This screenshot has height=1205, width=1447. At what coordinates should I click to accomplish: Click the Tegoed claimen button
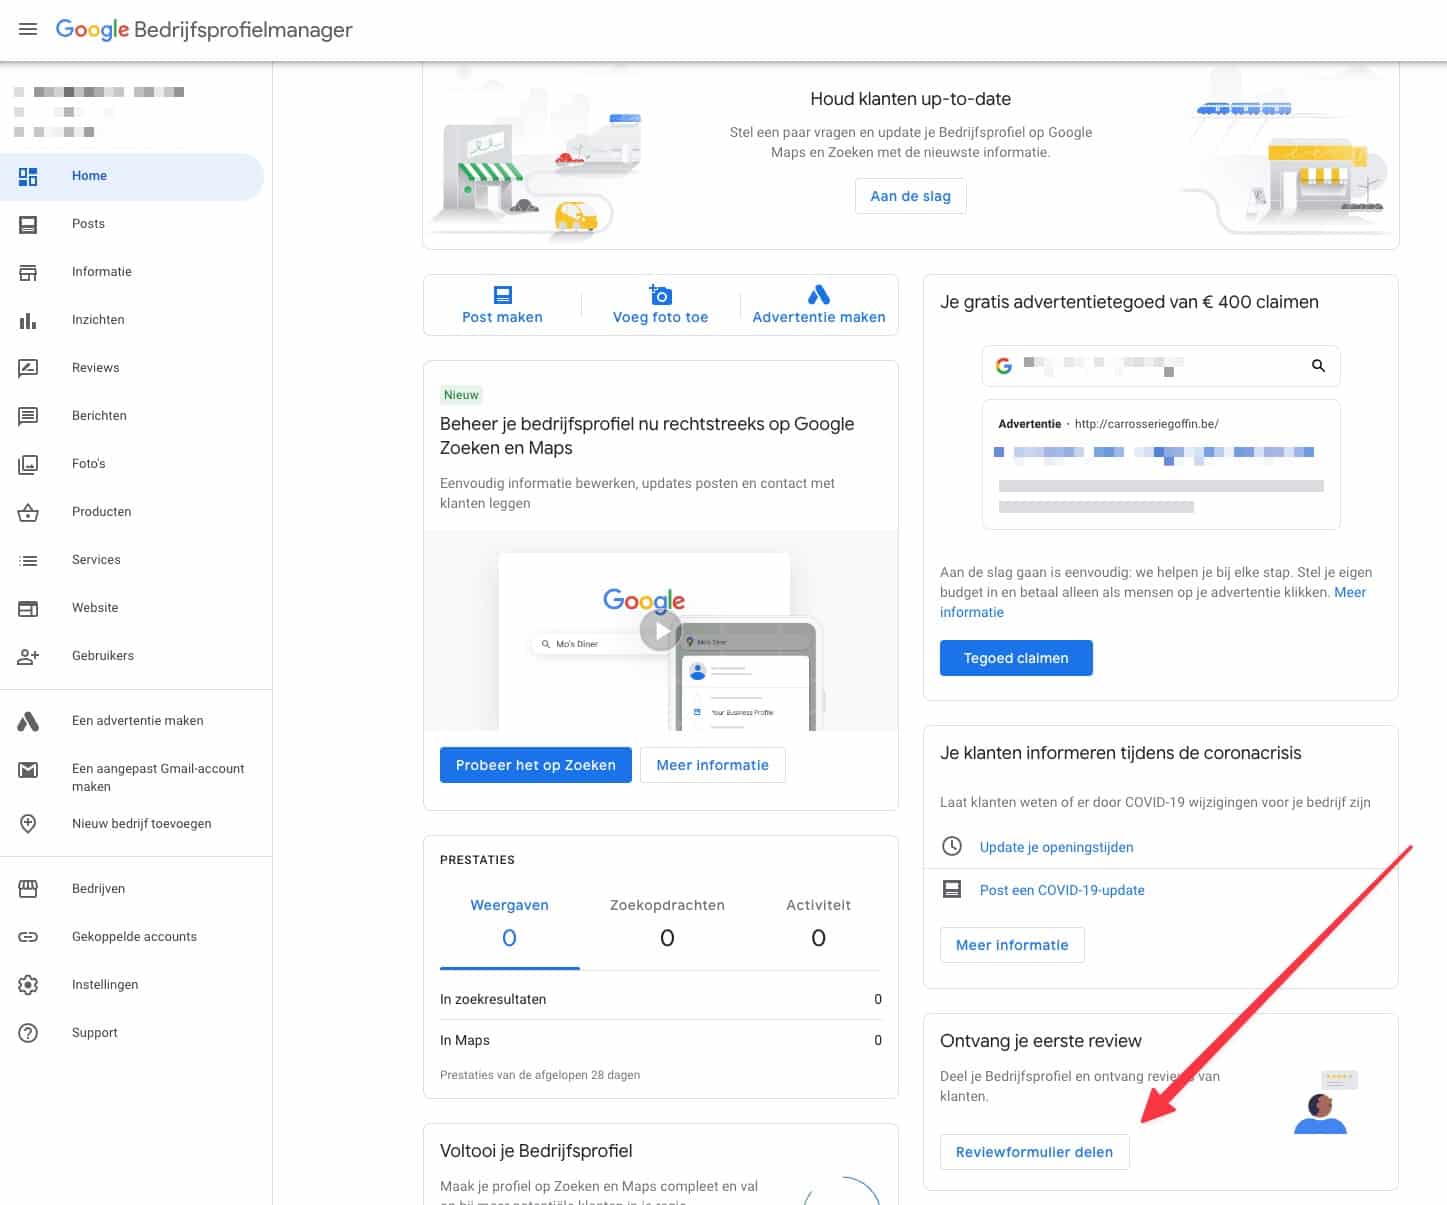click(1016, 658)
